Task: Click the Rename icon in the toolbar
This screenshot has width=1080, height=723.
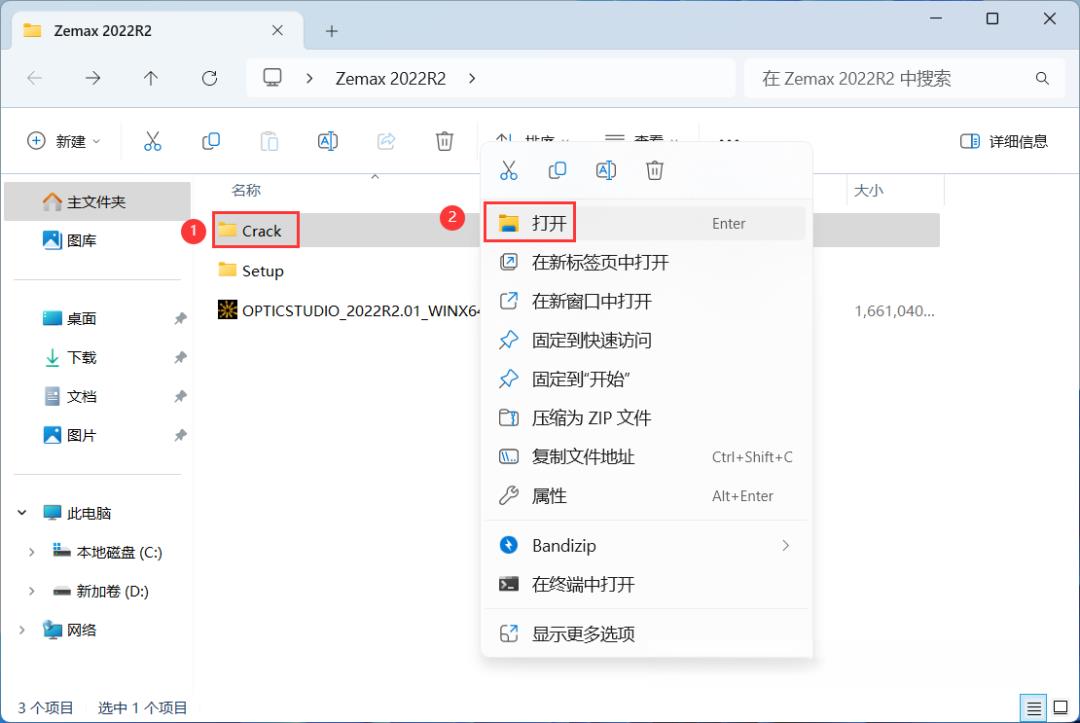Action: click(327, 141)
